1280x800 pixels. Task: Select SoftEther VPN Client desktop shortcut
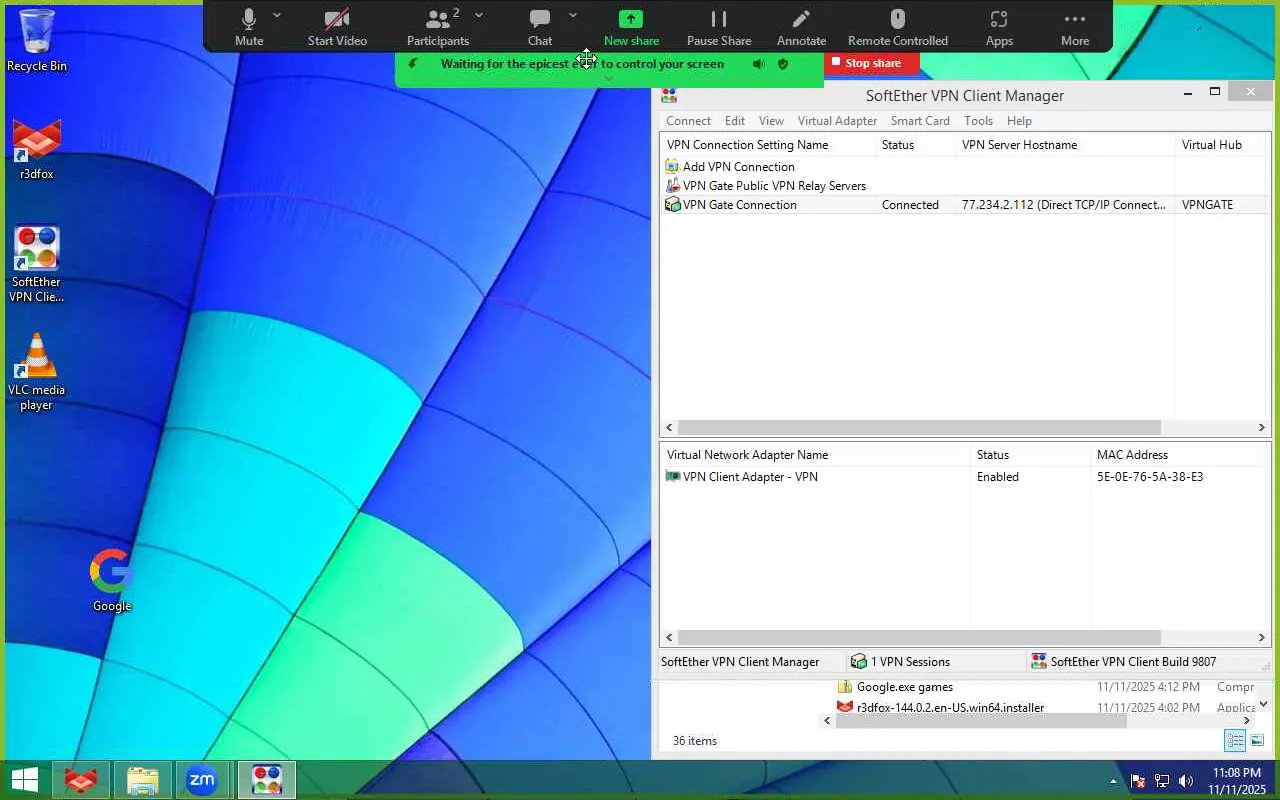[x=37, y=264]
